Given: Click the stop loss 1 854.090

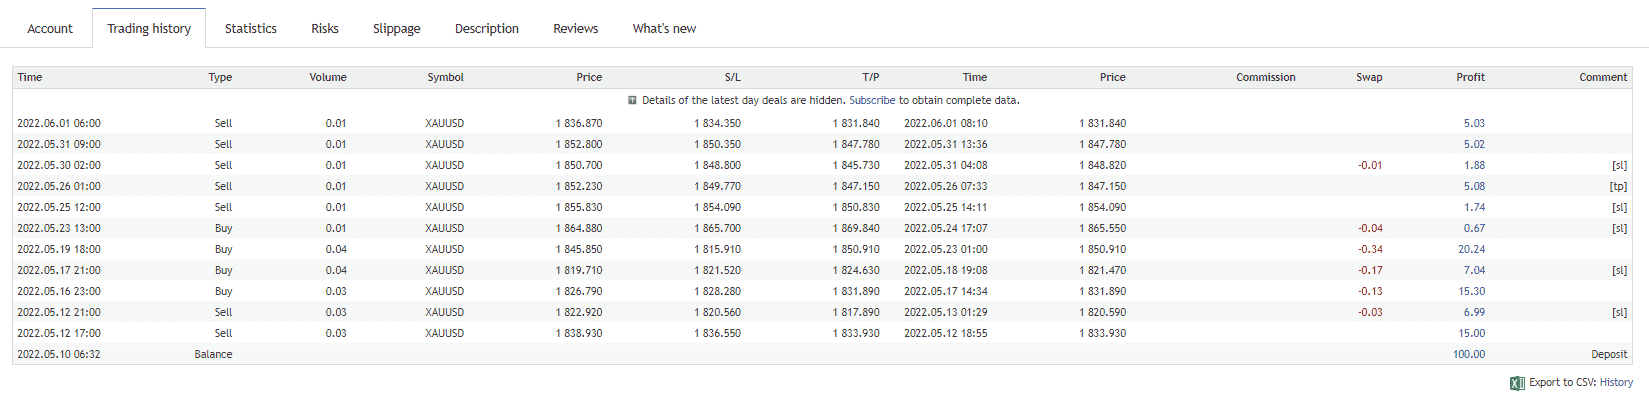Looking at the screenshot, I should pos(717,207).
